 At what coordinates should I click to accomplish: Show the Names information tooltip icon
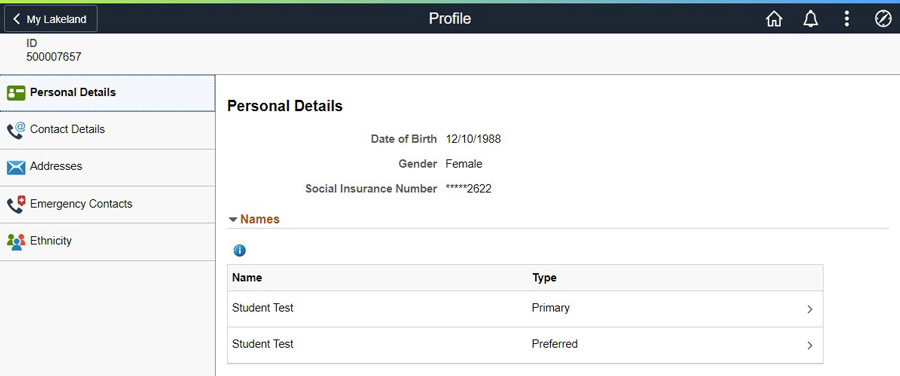tap(239, 250)
